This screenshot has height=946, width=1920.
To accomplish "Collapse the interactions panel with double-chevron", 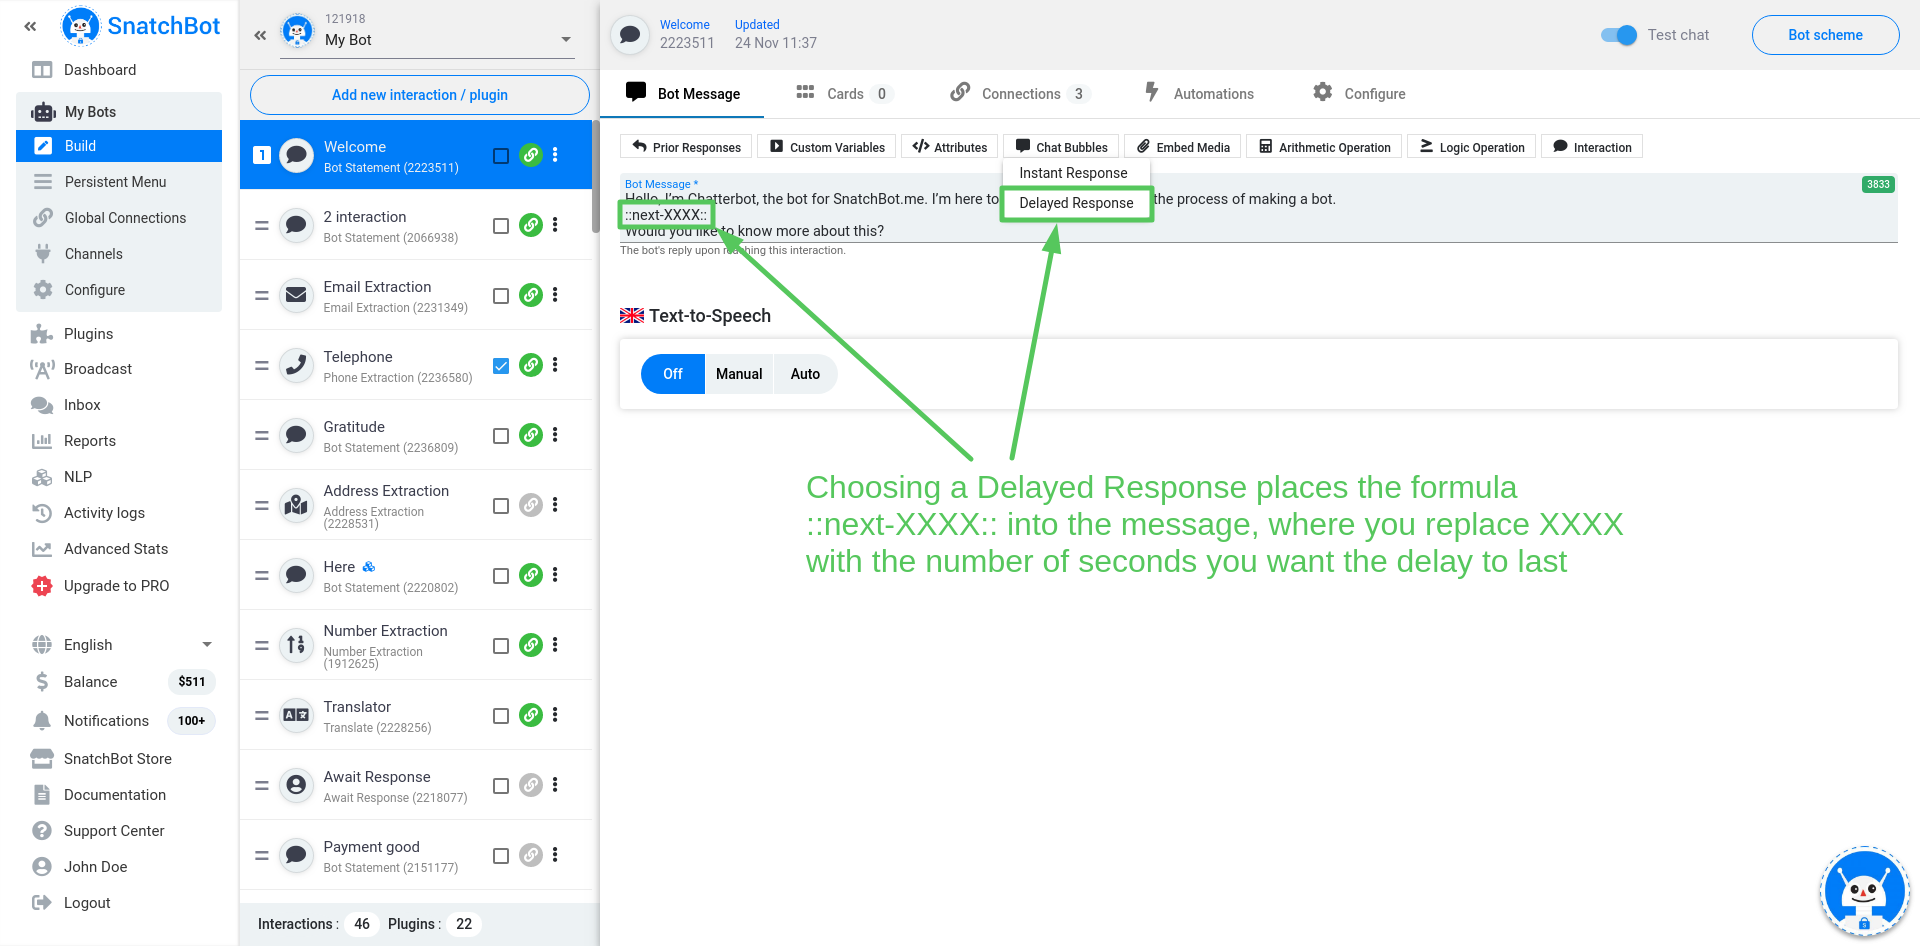I will (260, 35).
